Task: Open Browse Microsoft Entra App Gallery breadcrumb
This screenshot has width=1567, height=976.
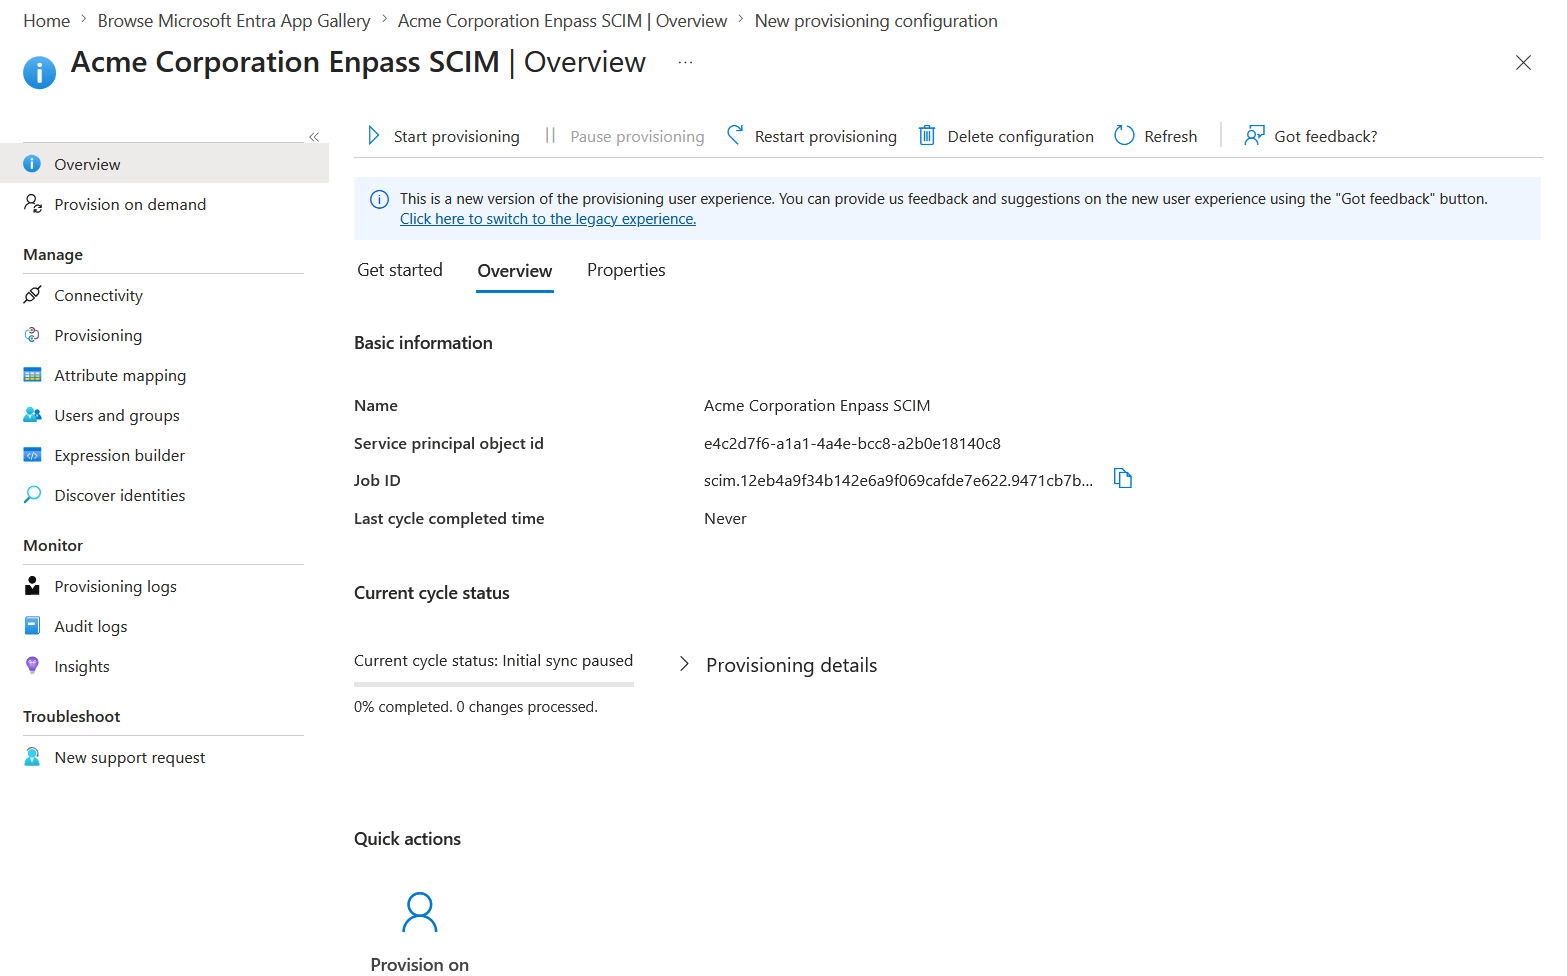Action: (234, 21)
